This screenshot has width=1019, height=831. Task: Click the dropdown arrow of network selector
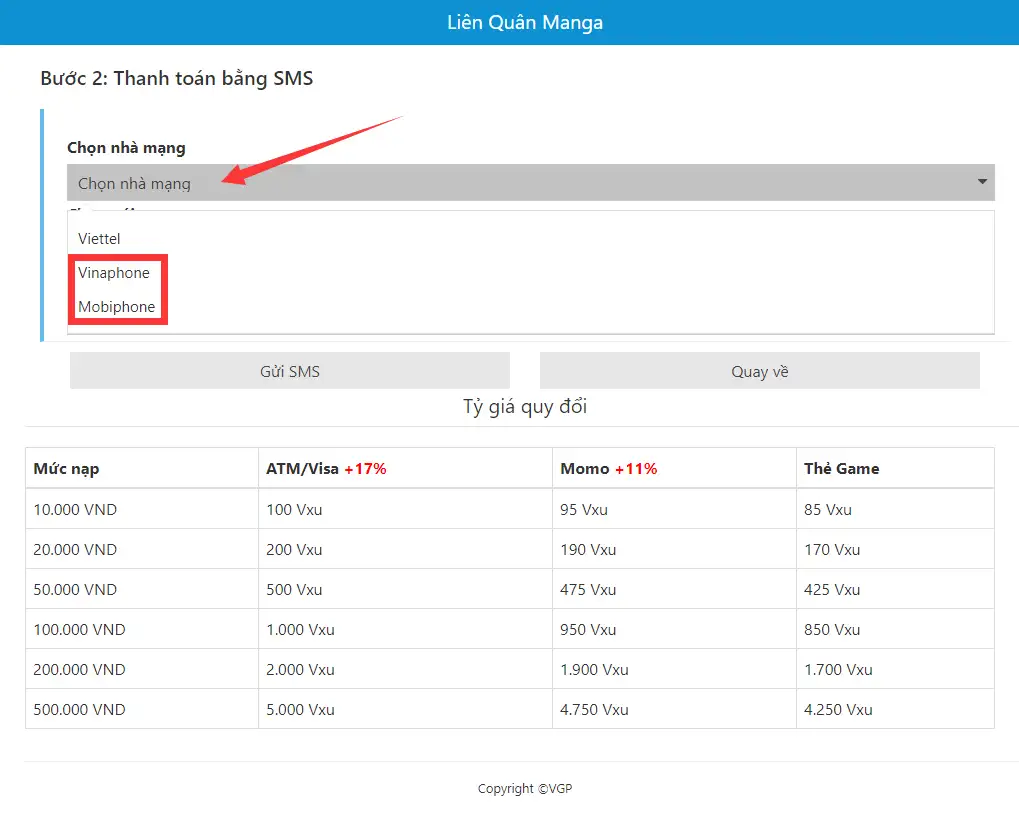tap(982, 182)
